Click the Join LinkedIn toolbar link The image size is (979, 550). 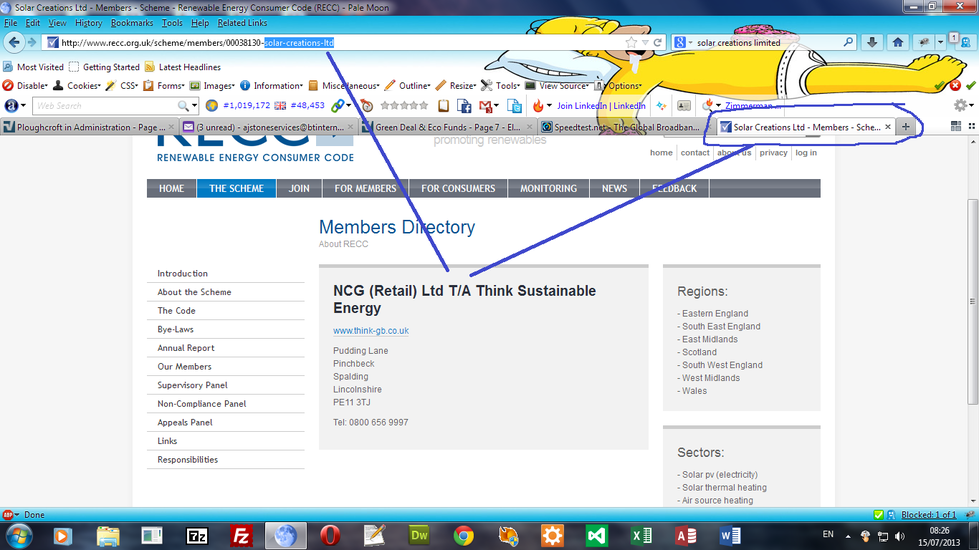click(x=601, y=106)
